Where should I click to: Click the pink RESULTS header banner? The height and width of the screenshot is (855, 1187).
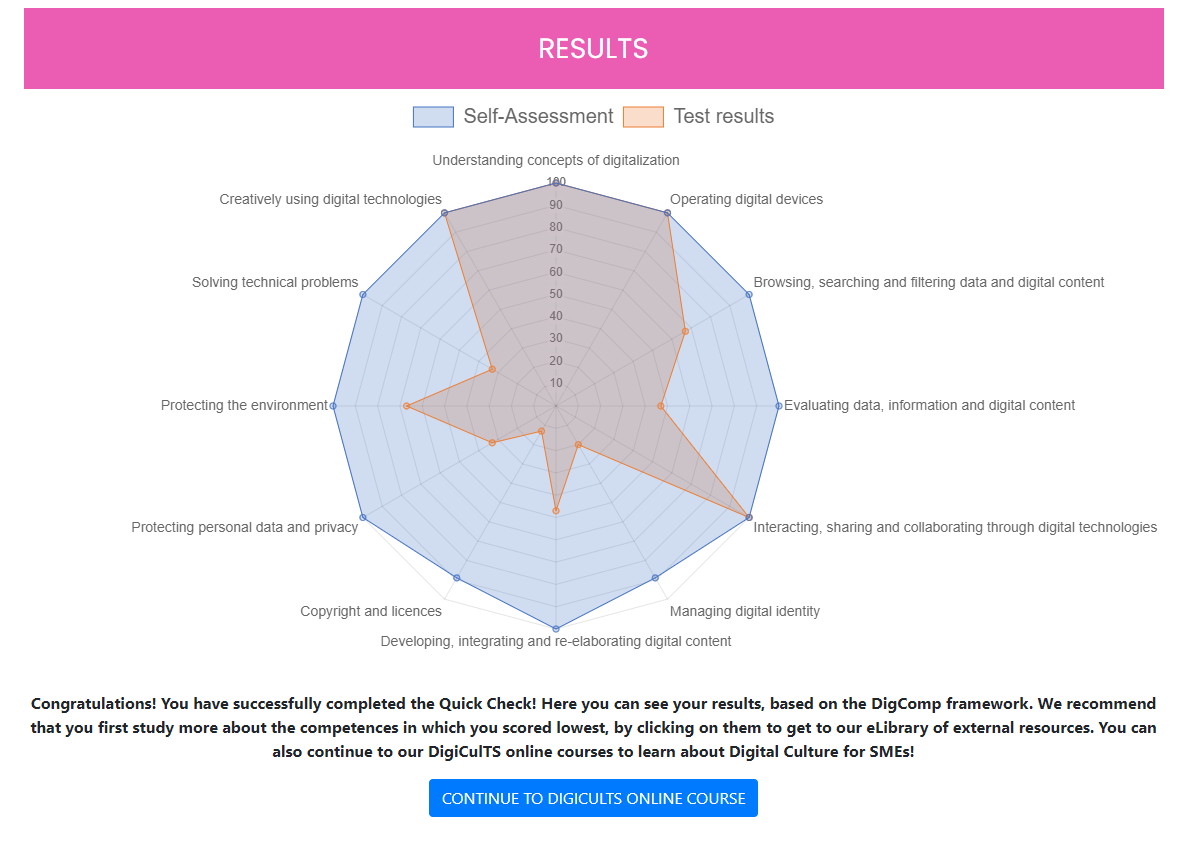point(593,48)
